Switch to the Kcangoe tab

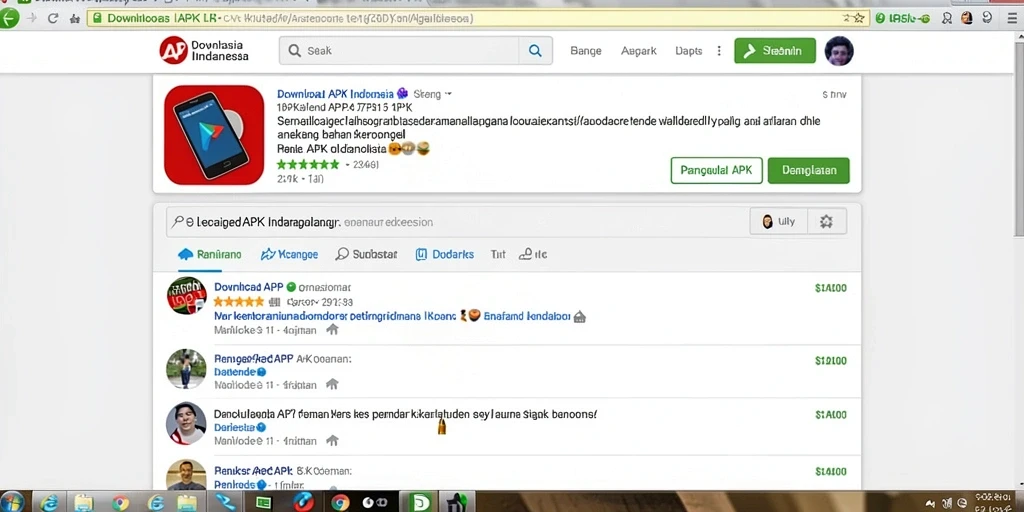pos(289,255)
